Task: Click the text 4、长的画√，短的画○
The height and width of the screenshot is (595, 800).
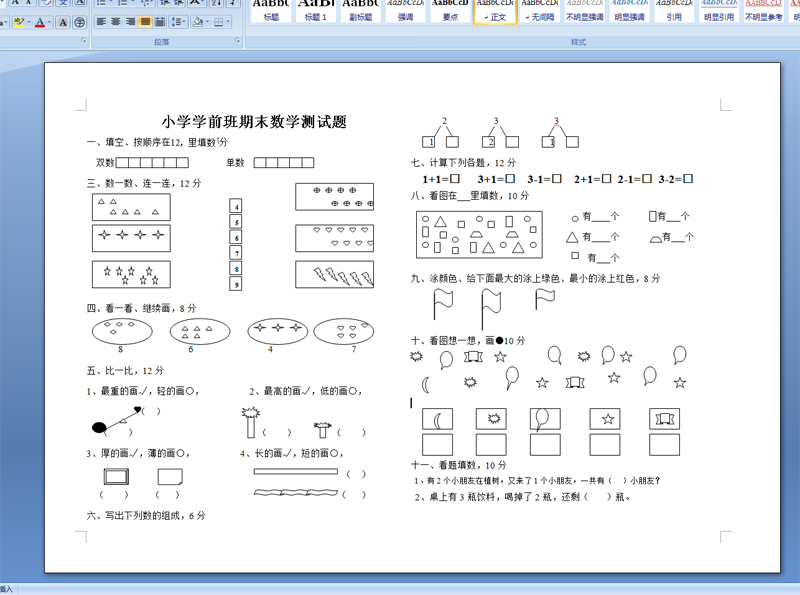Action: 292,453
